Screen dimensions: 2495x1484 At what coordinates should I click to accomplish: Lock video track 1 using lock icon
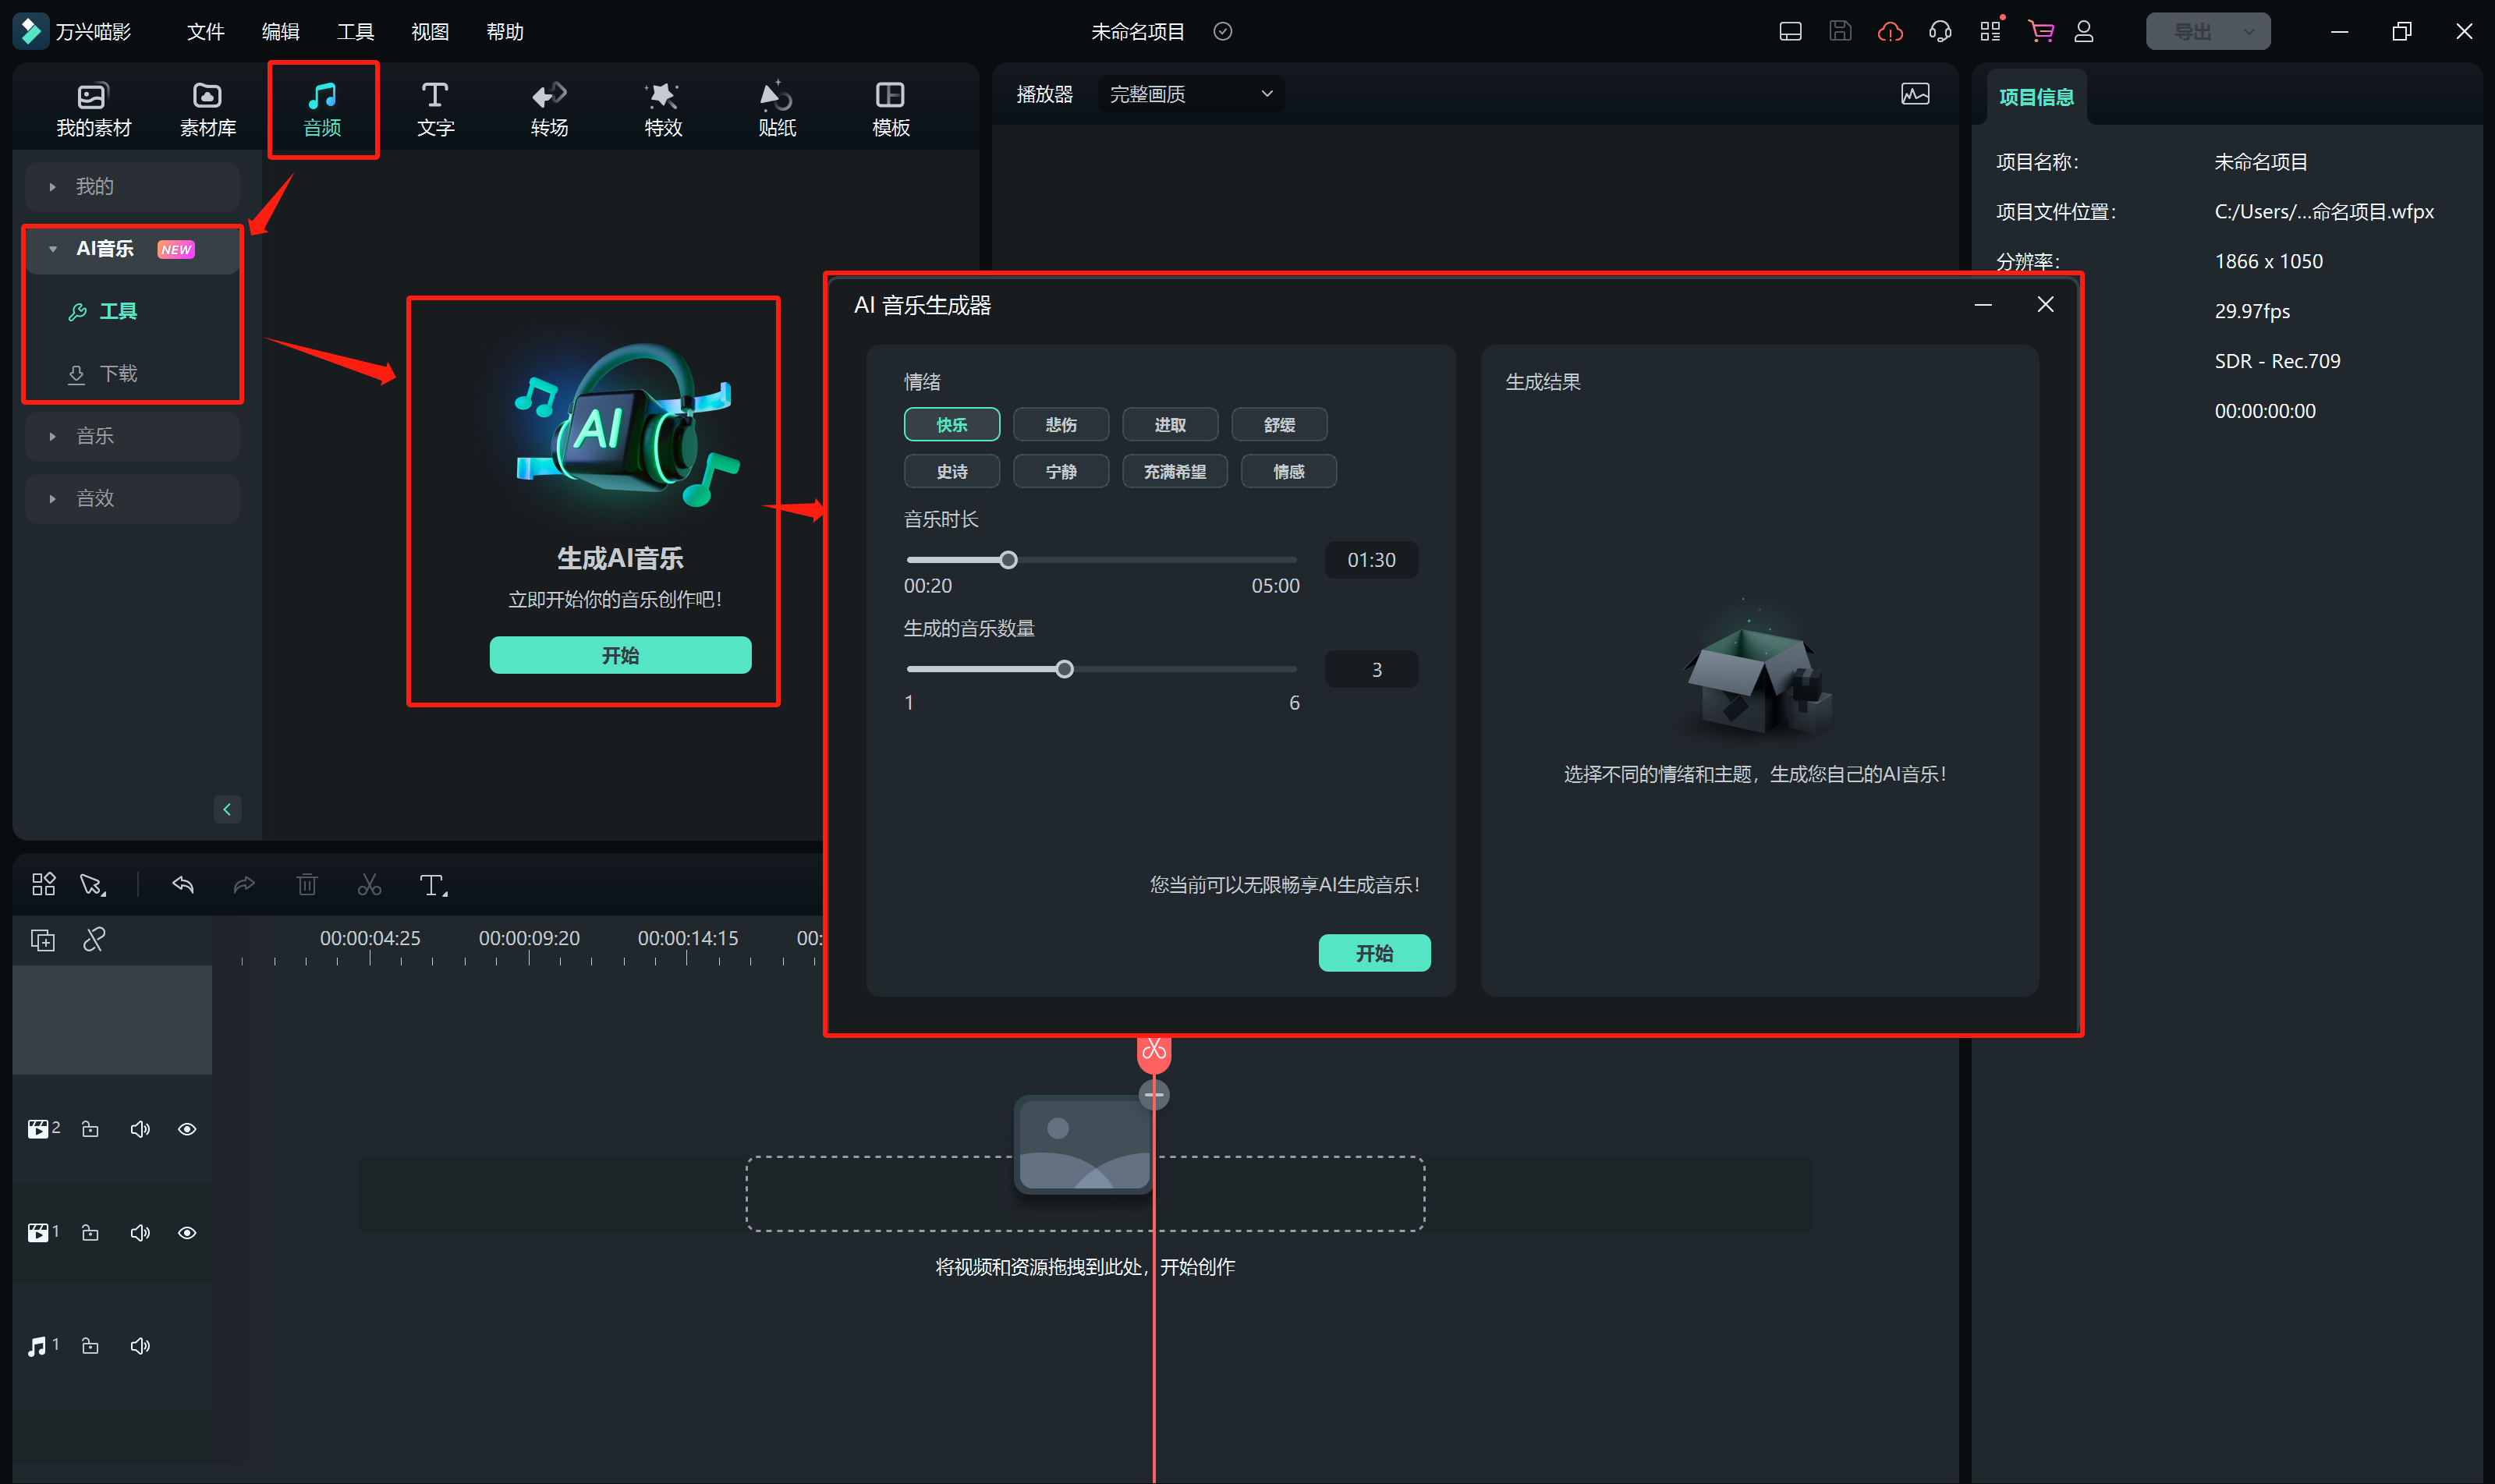tap(90, 1233)
